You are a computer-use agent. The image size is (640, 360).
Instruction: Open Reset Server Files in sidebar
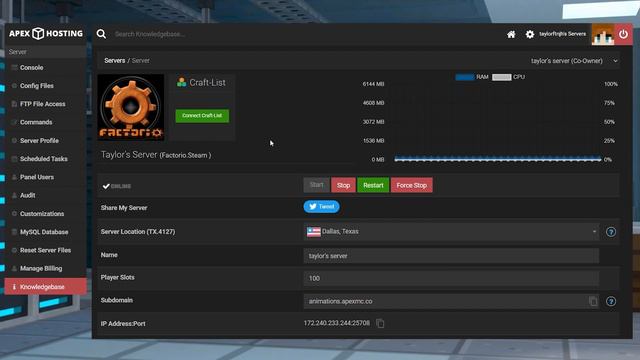(x=45, y=250)
